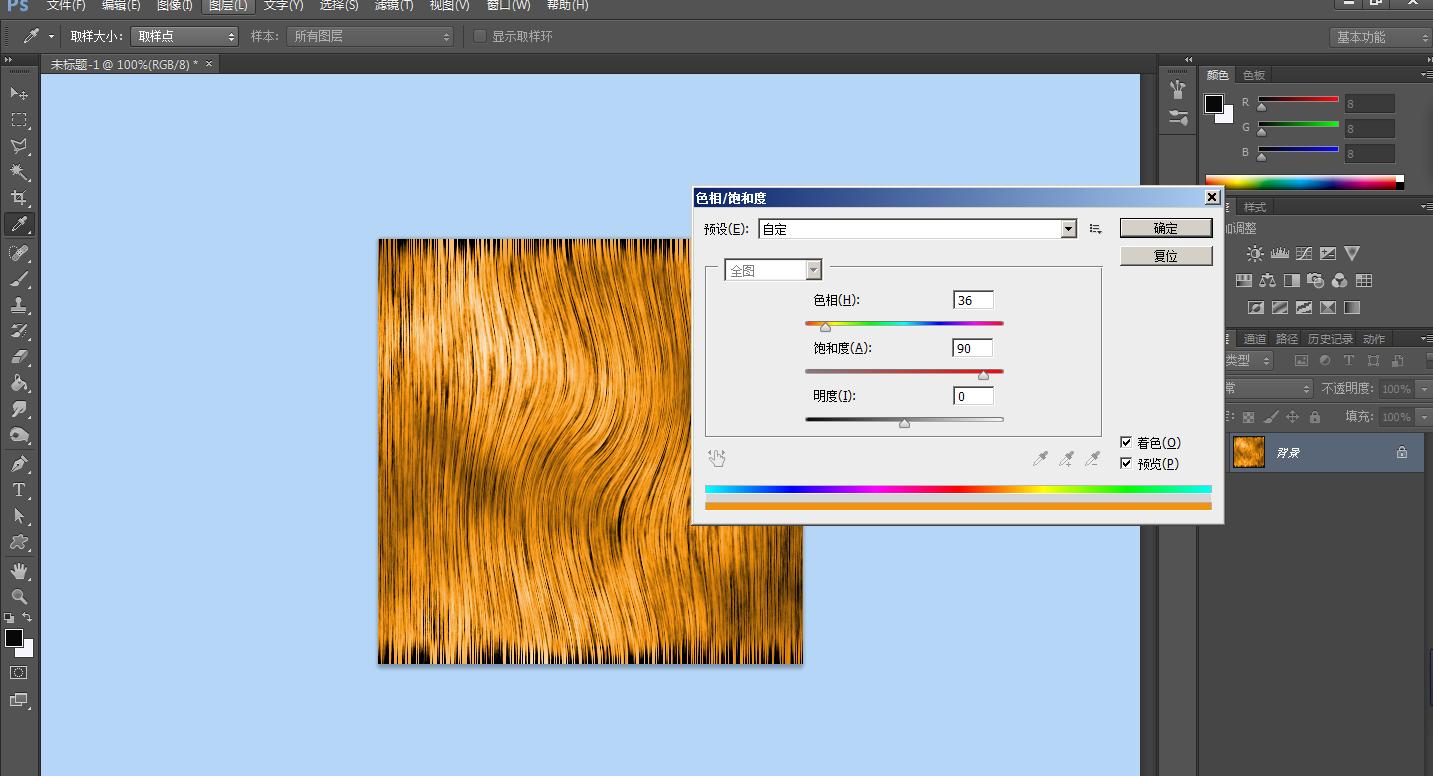Click the 确定 button
Image resolution: width=1433 pixels, height=776 pixels.
(x=1165, y=228)
